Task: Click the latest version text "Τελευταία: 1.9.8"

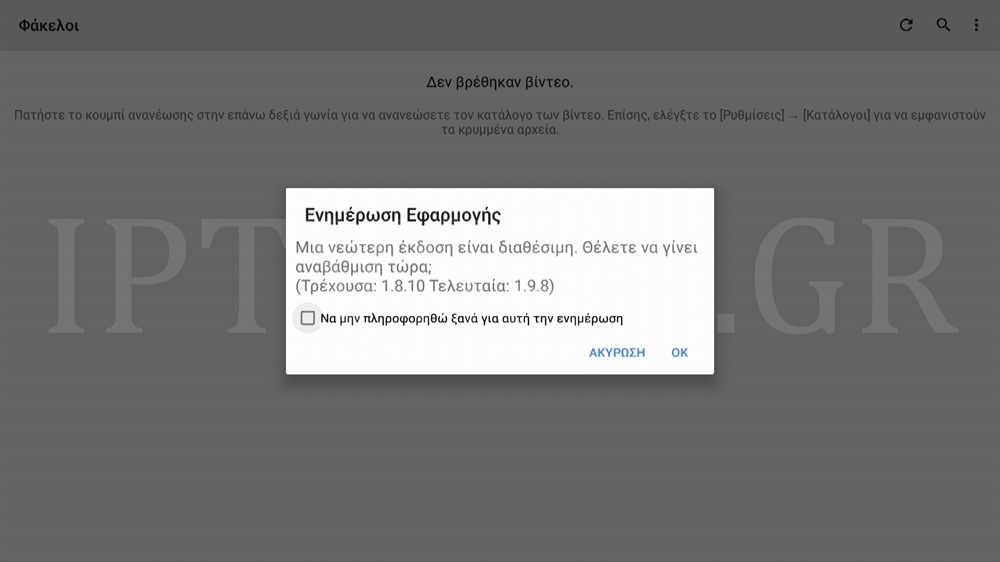Action: [489, 286]
